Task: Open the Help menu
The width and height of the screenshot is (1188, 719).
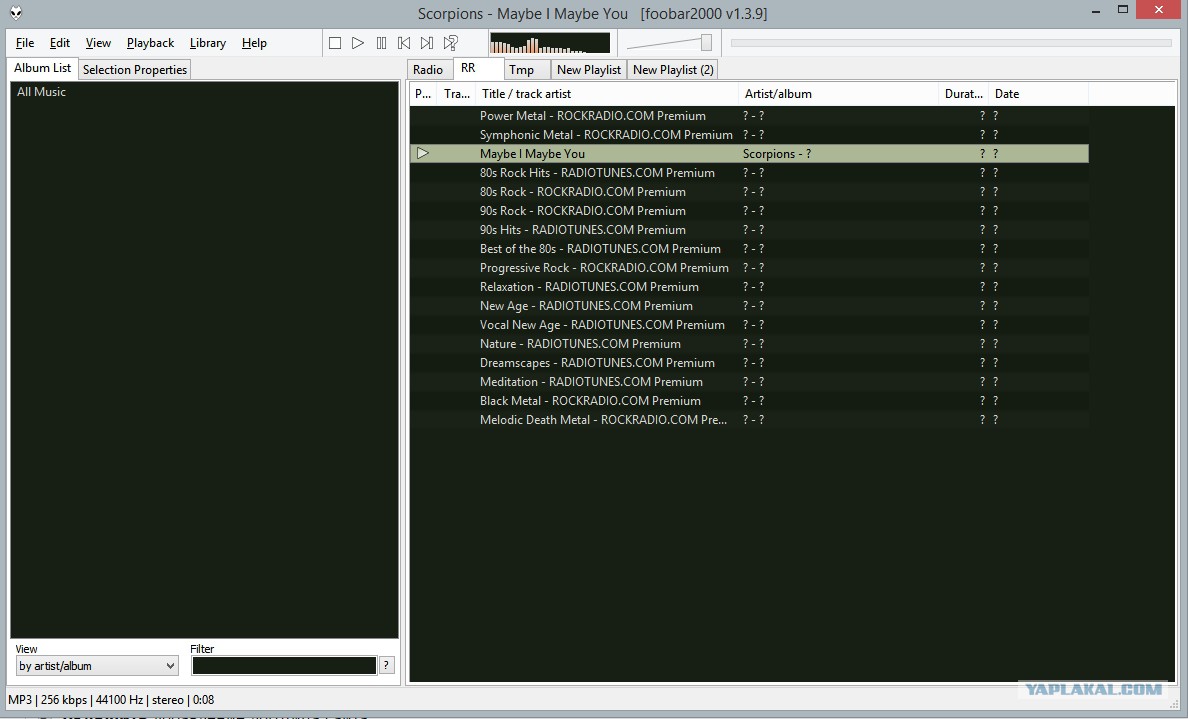Action: pyautogui.click(x=254, y=43)
